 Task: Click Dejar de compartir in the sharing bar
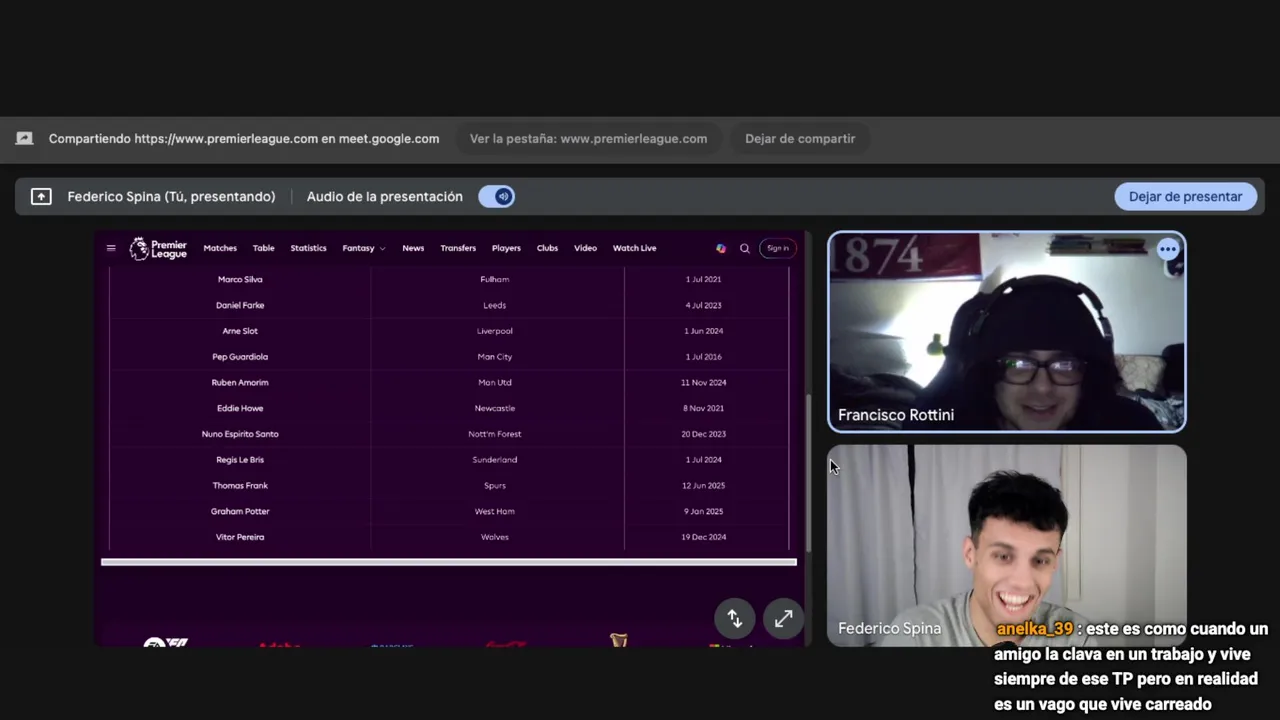click(800, 139)
